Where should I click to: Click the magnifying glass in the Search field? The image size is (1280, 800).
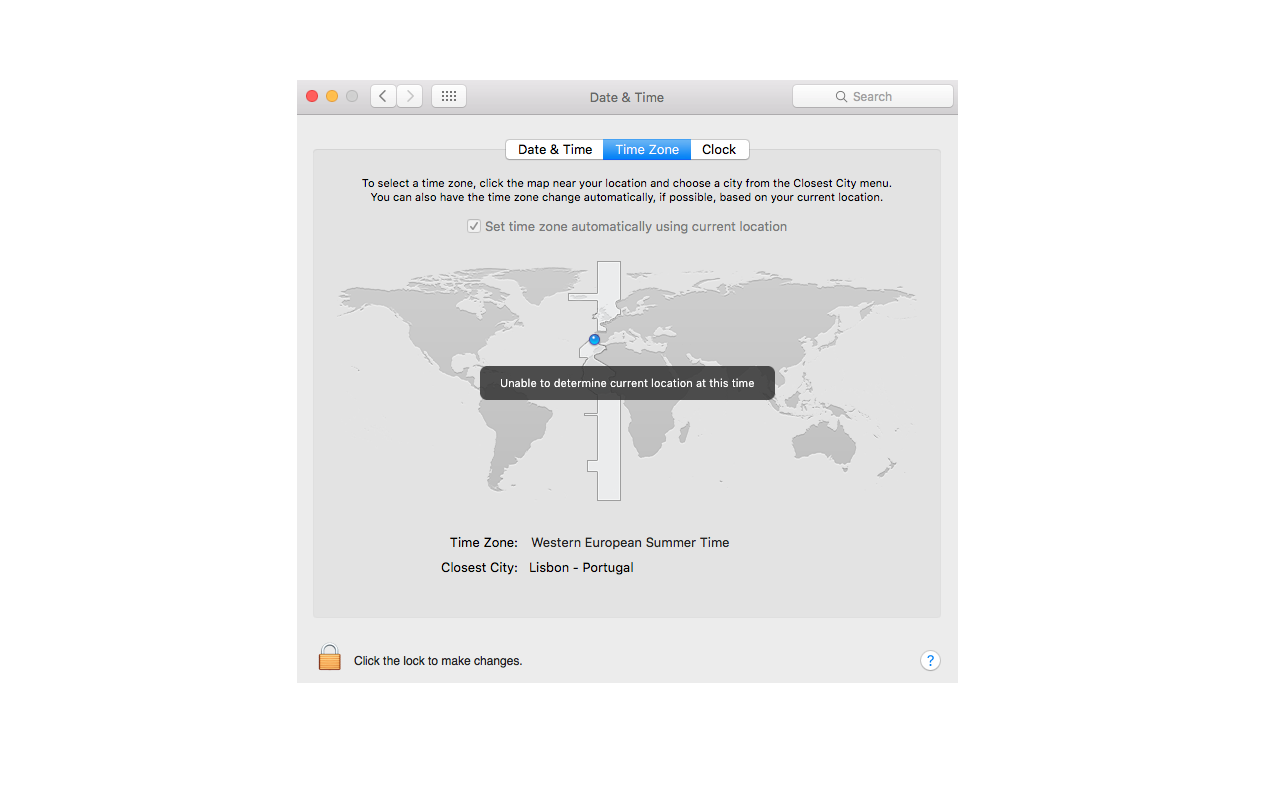[x=842, y=97]
